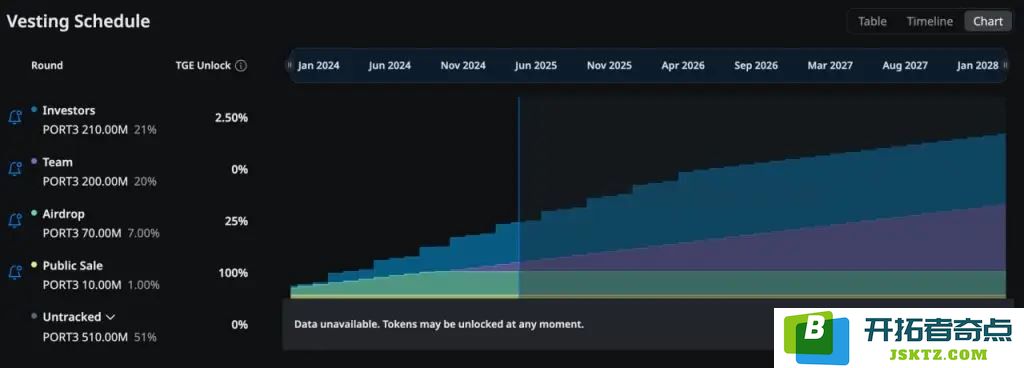Click the Investors blue color dot
The image size is (1024, 368).
pos(34,110)
